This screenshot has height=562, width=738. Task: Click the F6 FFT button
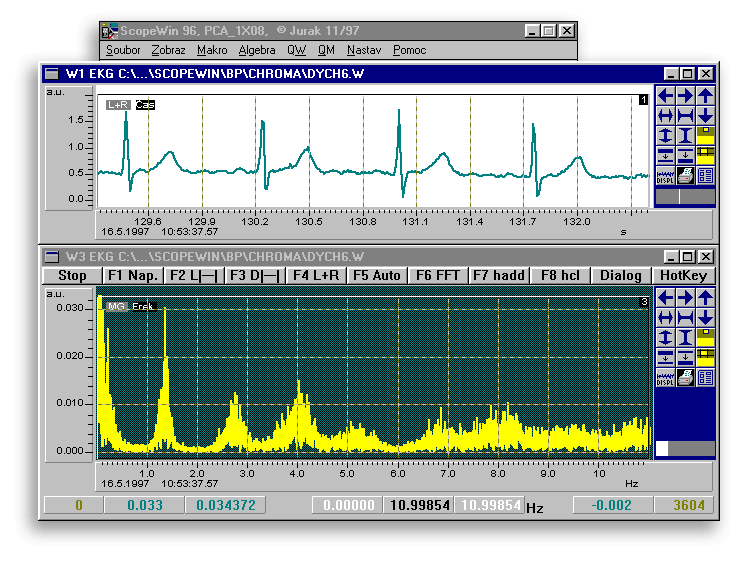coord(438,275)
